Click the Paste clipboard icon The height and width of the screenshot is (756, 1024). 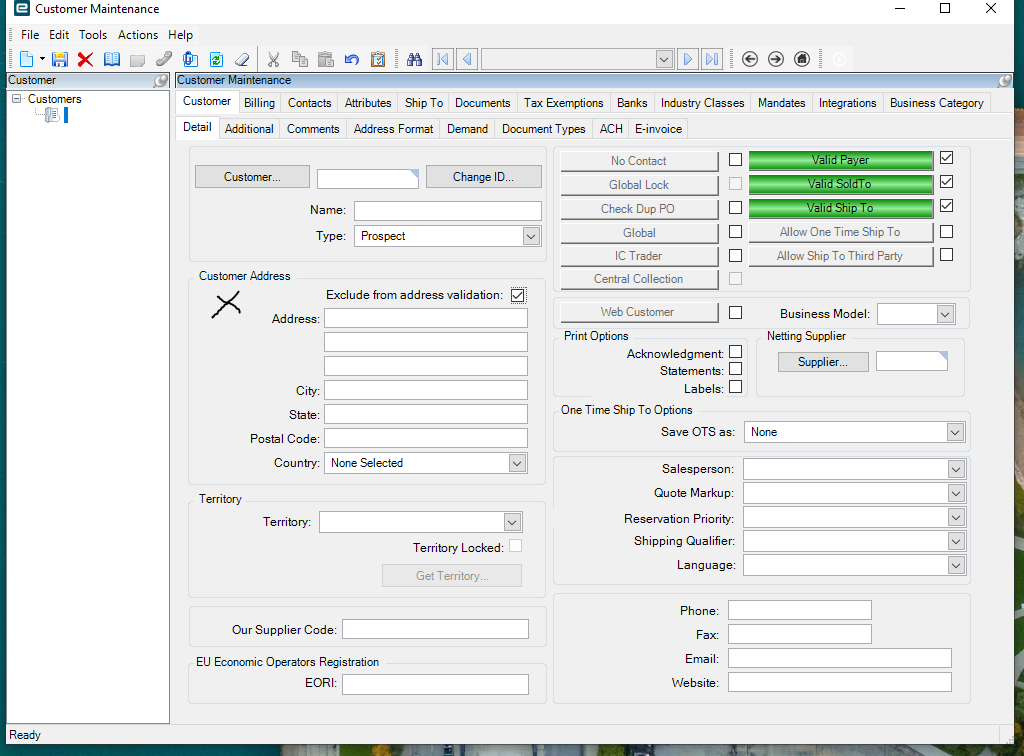pos(325,59)
